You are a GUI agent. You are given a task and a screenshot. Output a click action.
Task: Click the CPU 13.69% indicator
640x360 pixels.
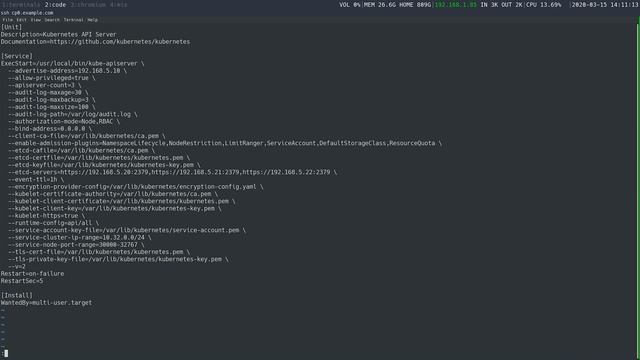pyautogui.click(x=543, y=5)
